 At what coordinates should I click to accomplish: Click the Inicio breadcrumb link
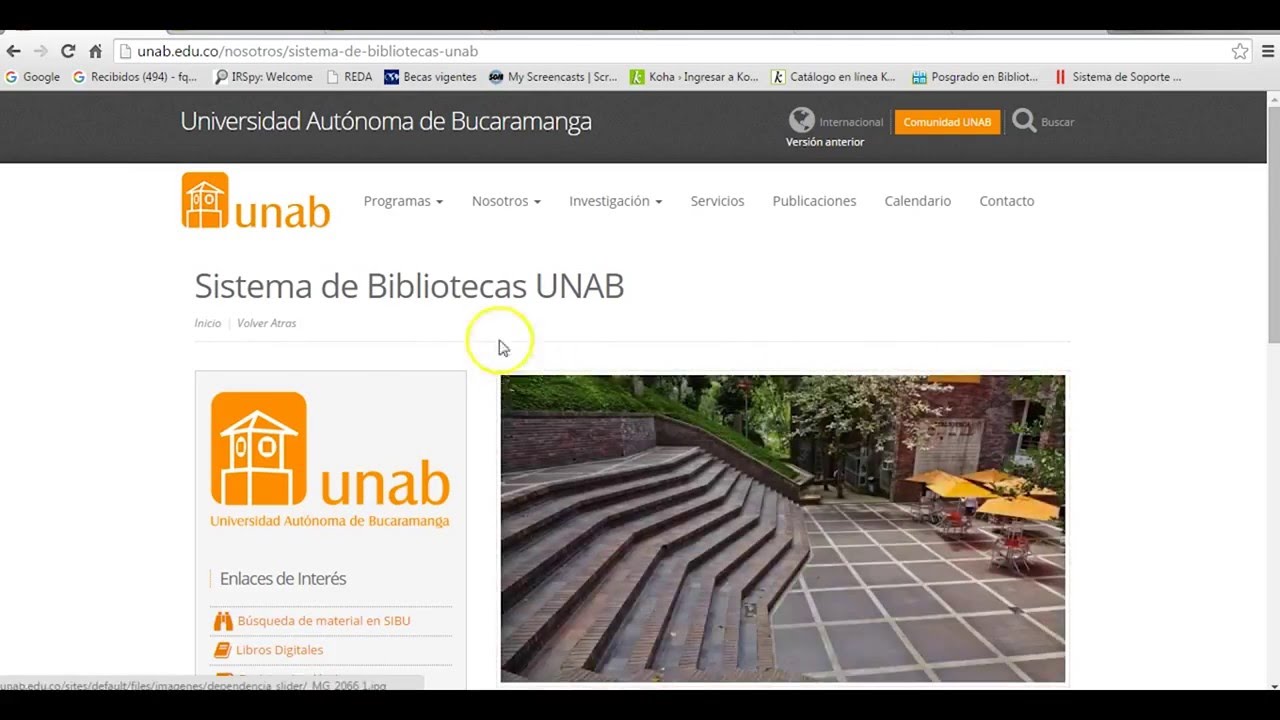point(208,323)
